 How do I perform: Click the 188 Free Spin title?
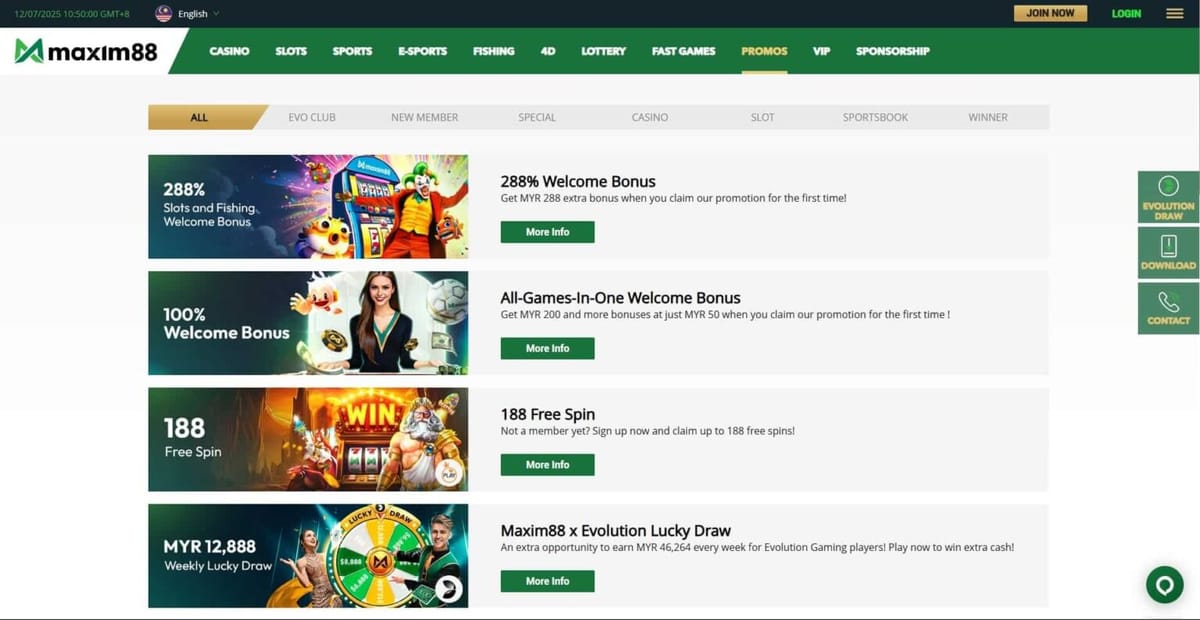pyautogui.click(x=548, y=414)
